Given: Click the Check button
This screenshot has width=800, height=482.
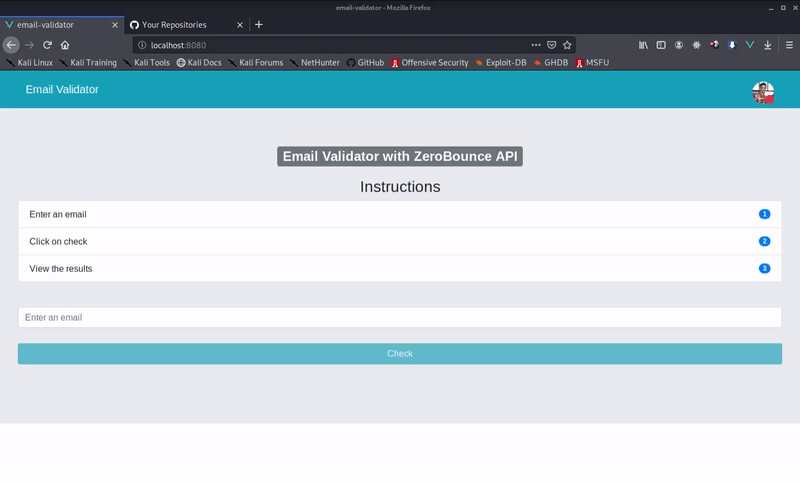Looking at the screenshot, I should point(400,353).
